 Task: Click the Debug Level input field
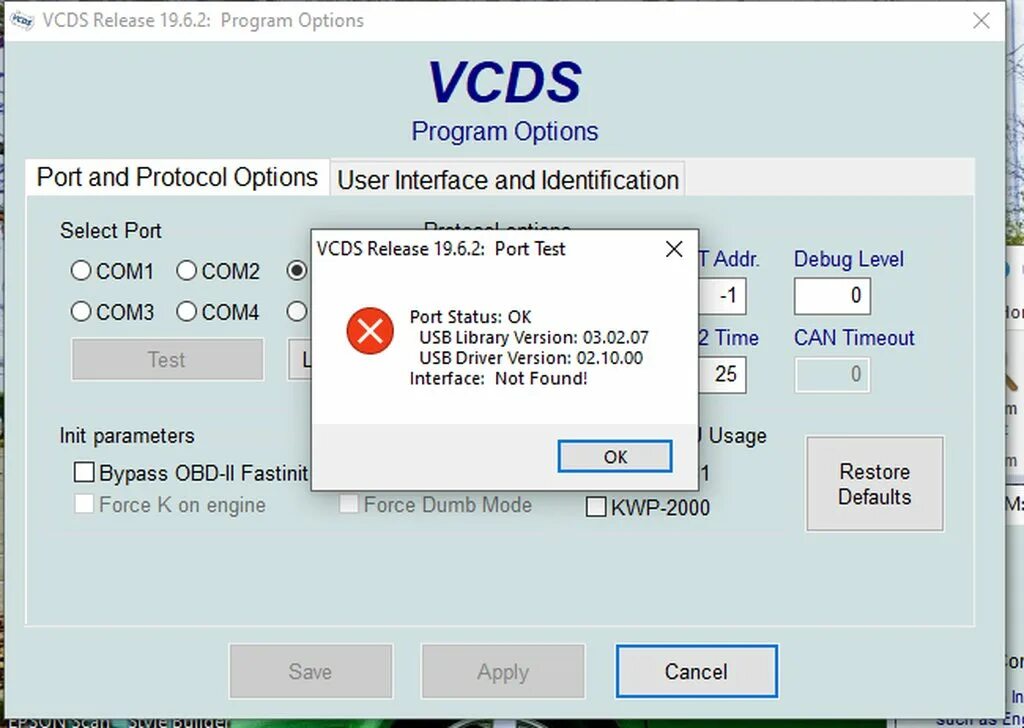pyautogui.click(x=832, y=296)
